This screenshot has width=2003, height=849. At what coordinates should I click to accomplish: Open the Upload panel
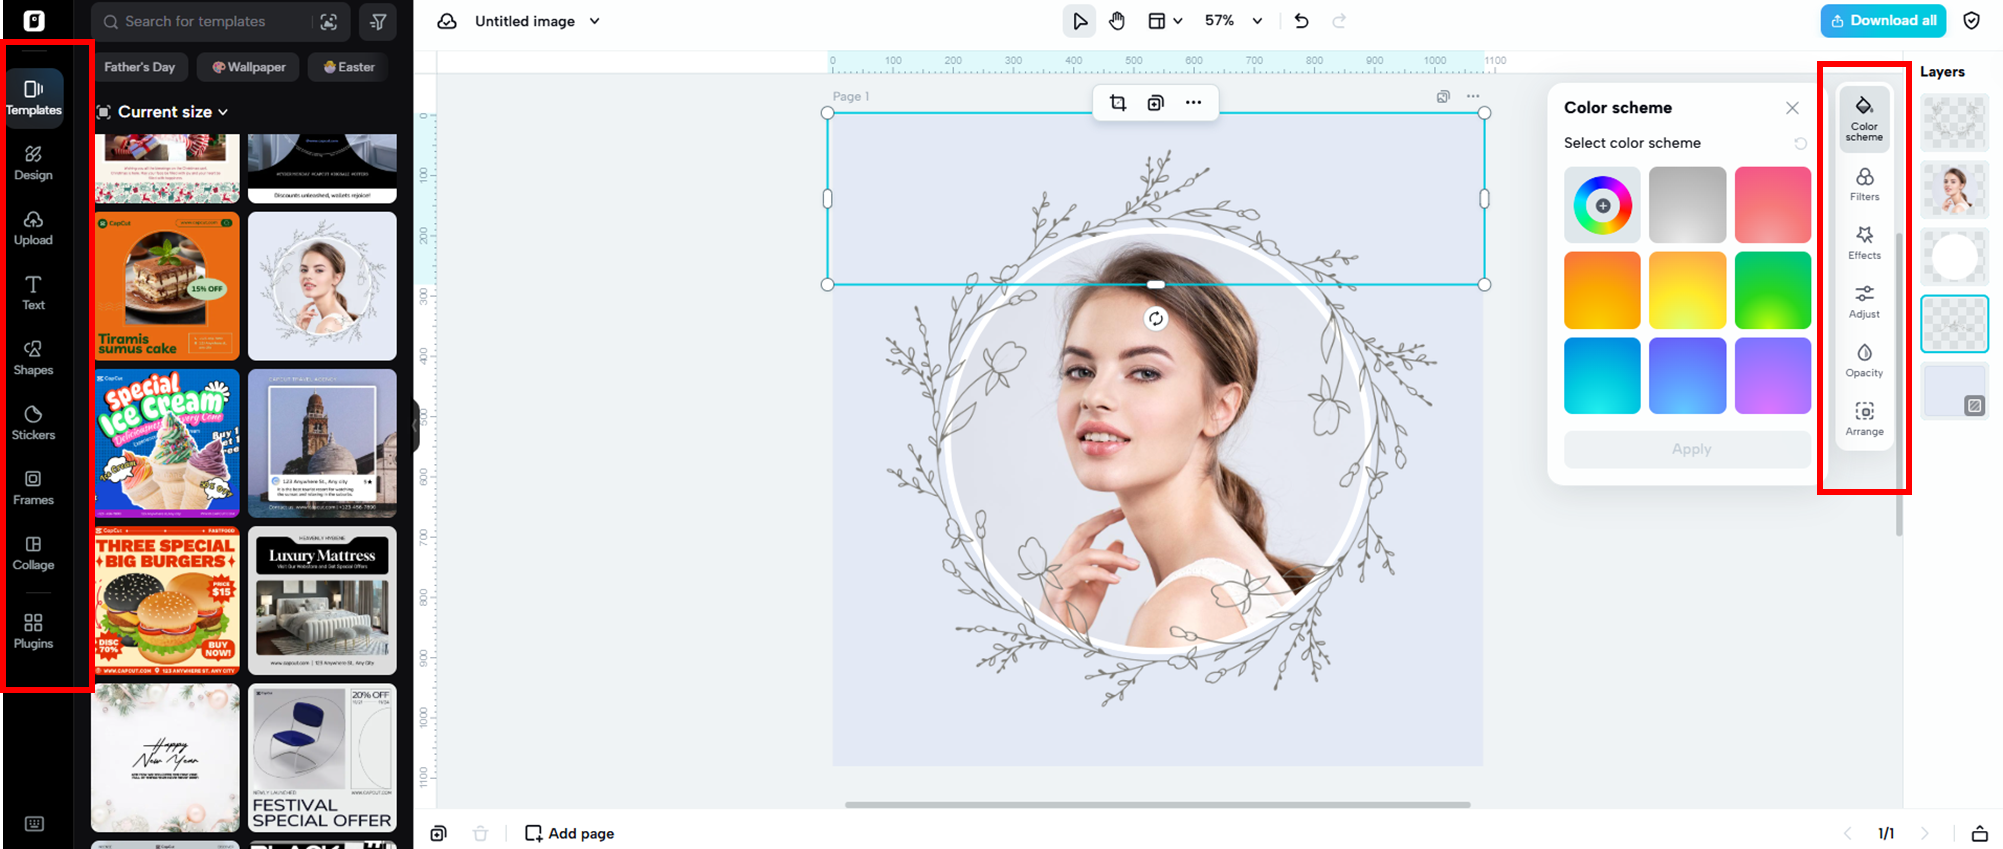tap(33, 227)
